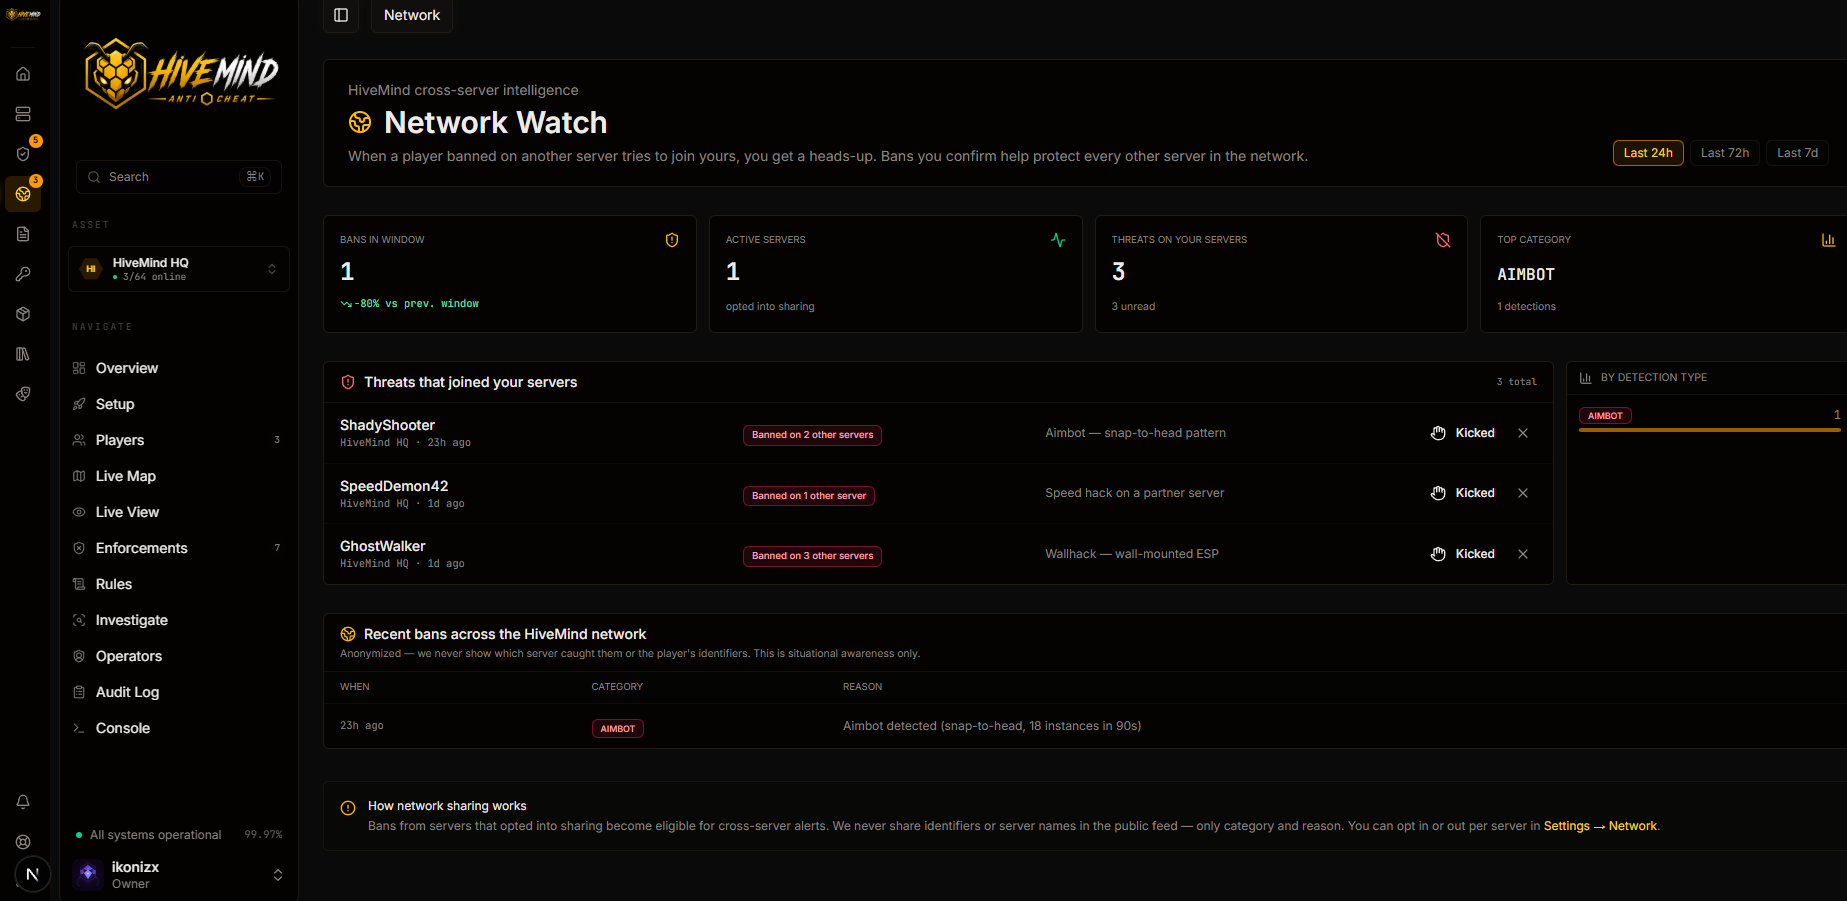Open the package box icon in the rail
Viewport: 1847px width, 901px height.
pos(23,314)
